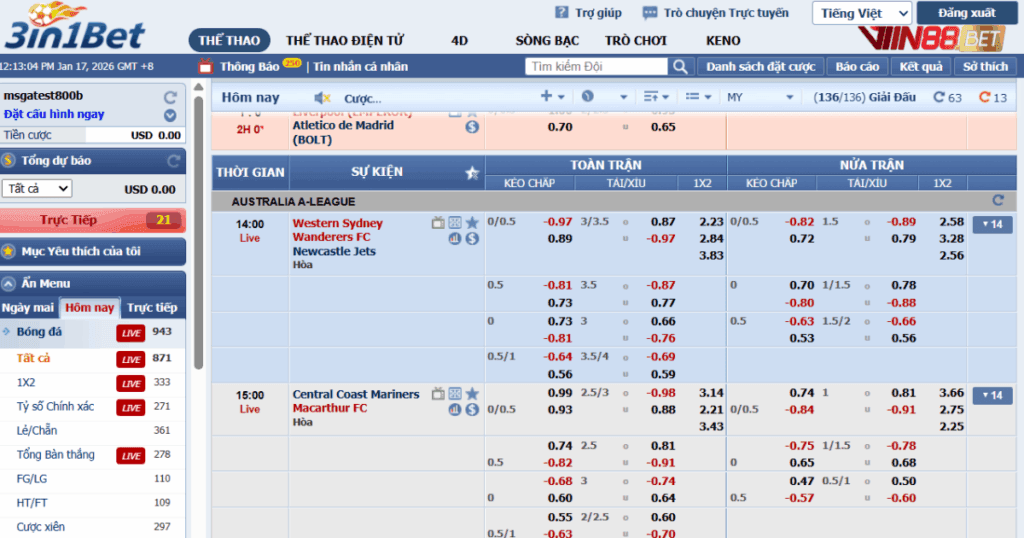1024x538 pixels.
Task: Open Trợ giúp help icon
Action: click(562, 12)
